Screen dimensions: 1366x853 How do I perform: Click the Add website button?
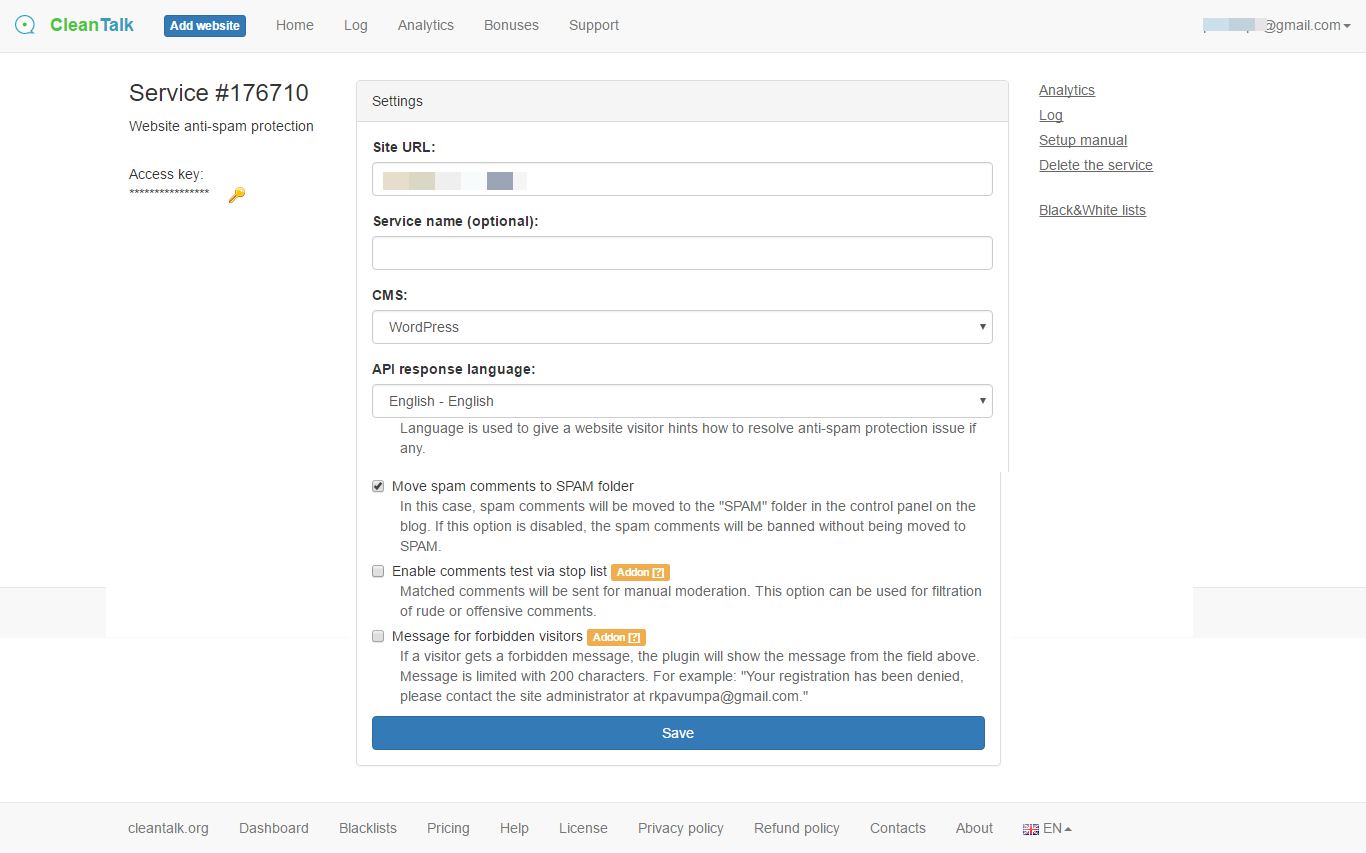(205, 26)
